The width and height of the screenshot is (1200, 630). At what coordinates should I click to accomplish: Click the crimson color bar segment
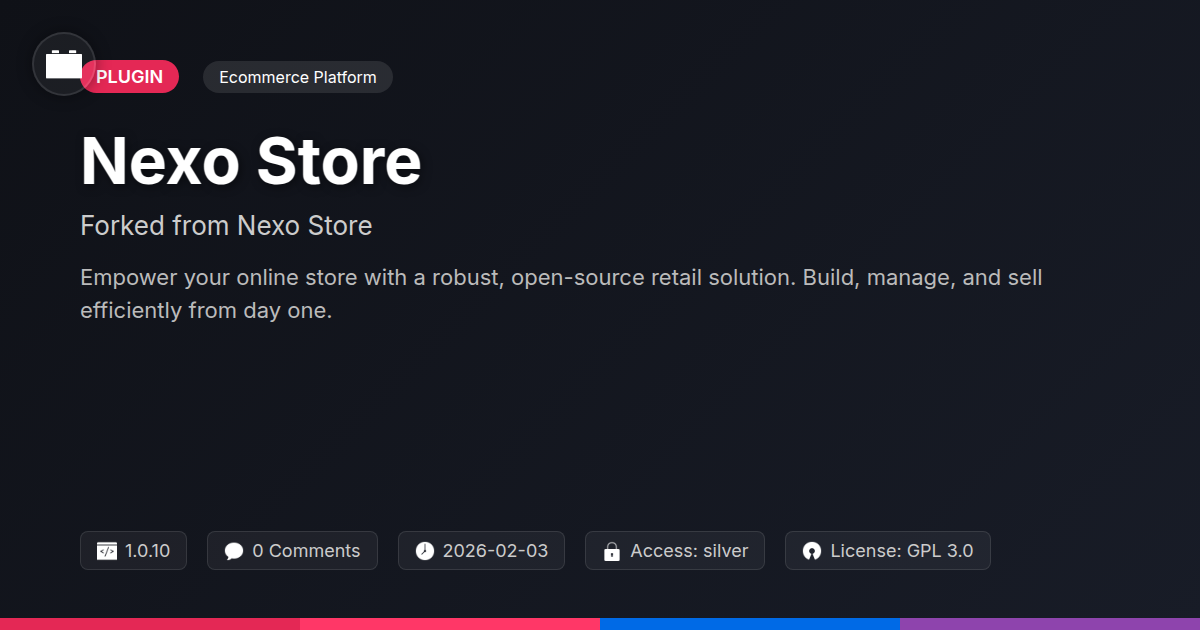click(x=150, y=624)
